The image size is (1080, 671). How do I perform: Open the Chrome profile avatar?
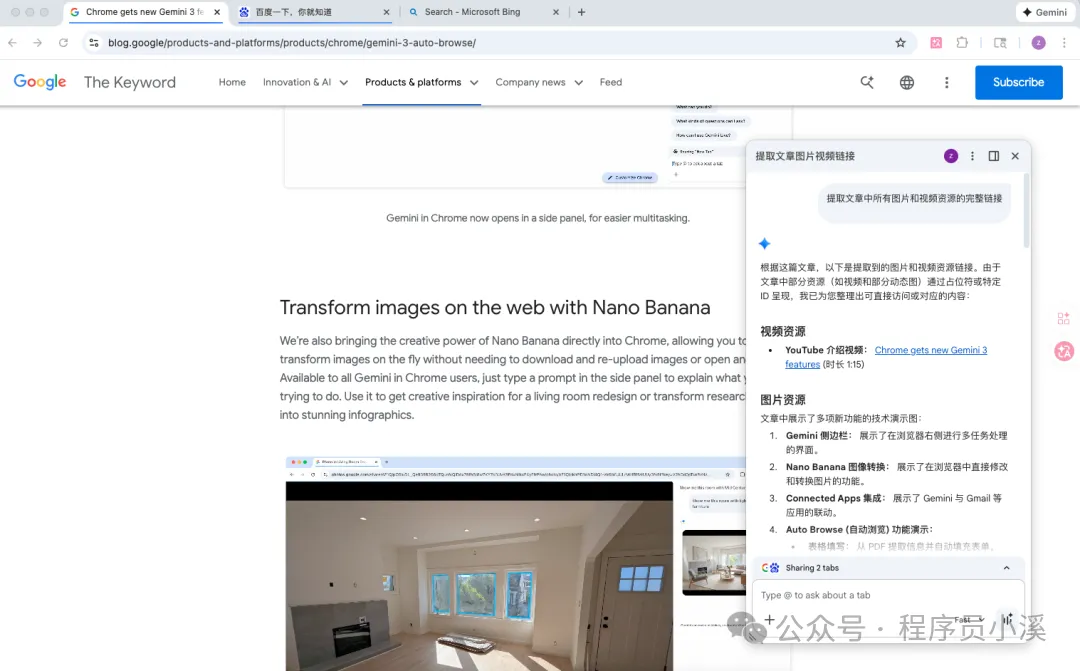click(x=1038, y=43)
